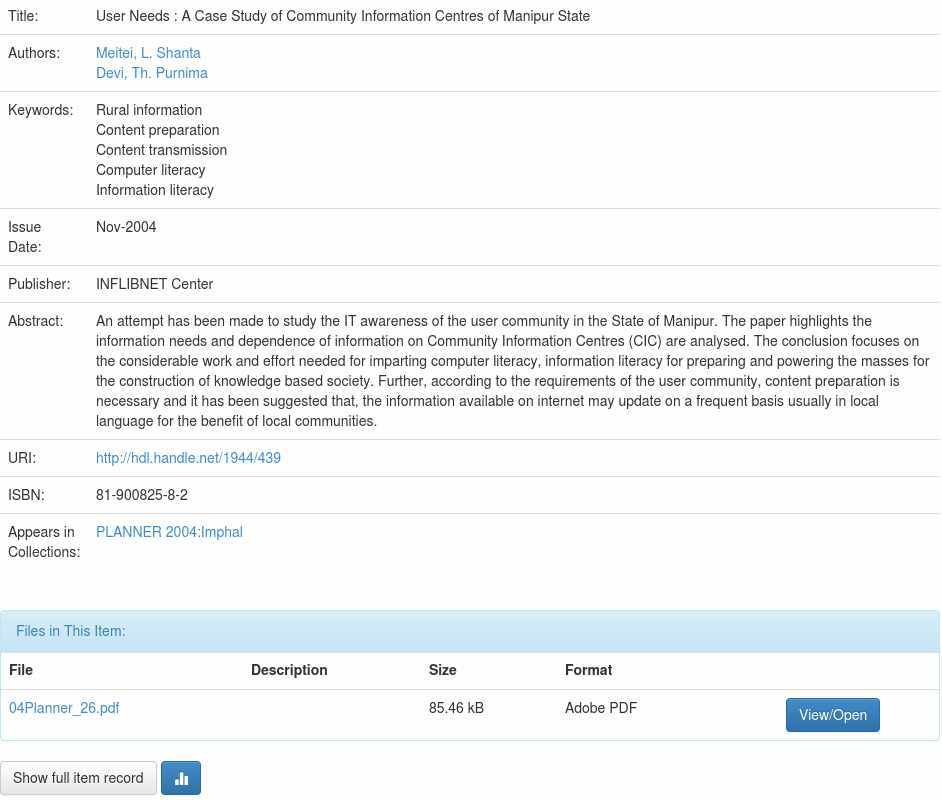
Task: Follow the hdl.handle.net URI link
Action: pyautogui.click(x=188, y=458)
